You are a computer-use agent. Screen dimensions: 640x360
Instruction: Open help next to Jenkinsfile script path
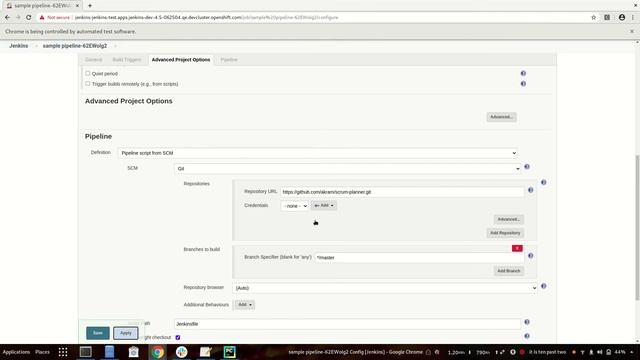(527, 322)
